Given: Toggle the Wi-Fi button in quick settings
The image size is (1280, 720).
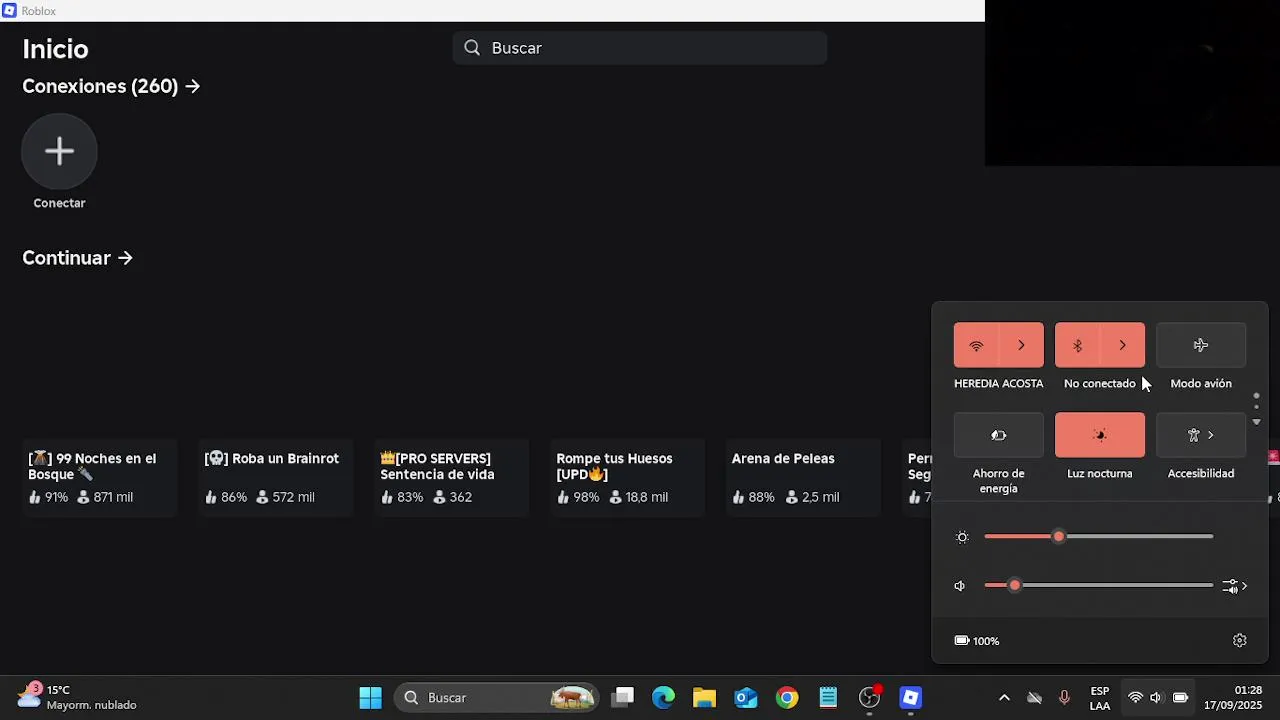Looking at the screenshot, I should (x=976, y=345).
